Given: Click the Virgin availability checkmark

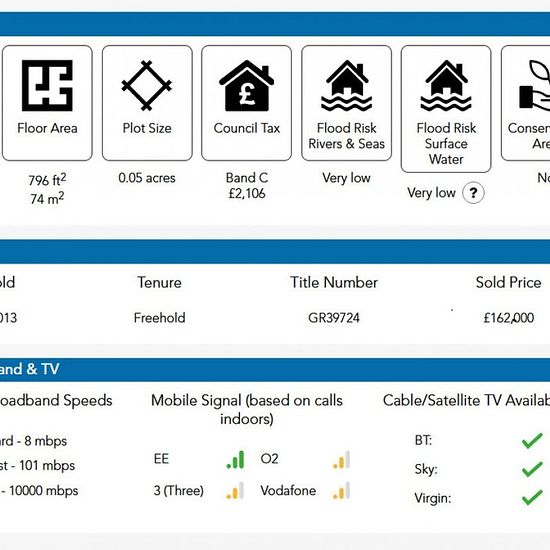Looking at the screenshot, I should point(532,498).
